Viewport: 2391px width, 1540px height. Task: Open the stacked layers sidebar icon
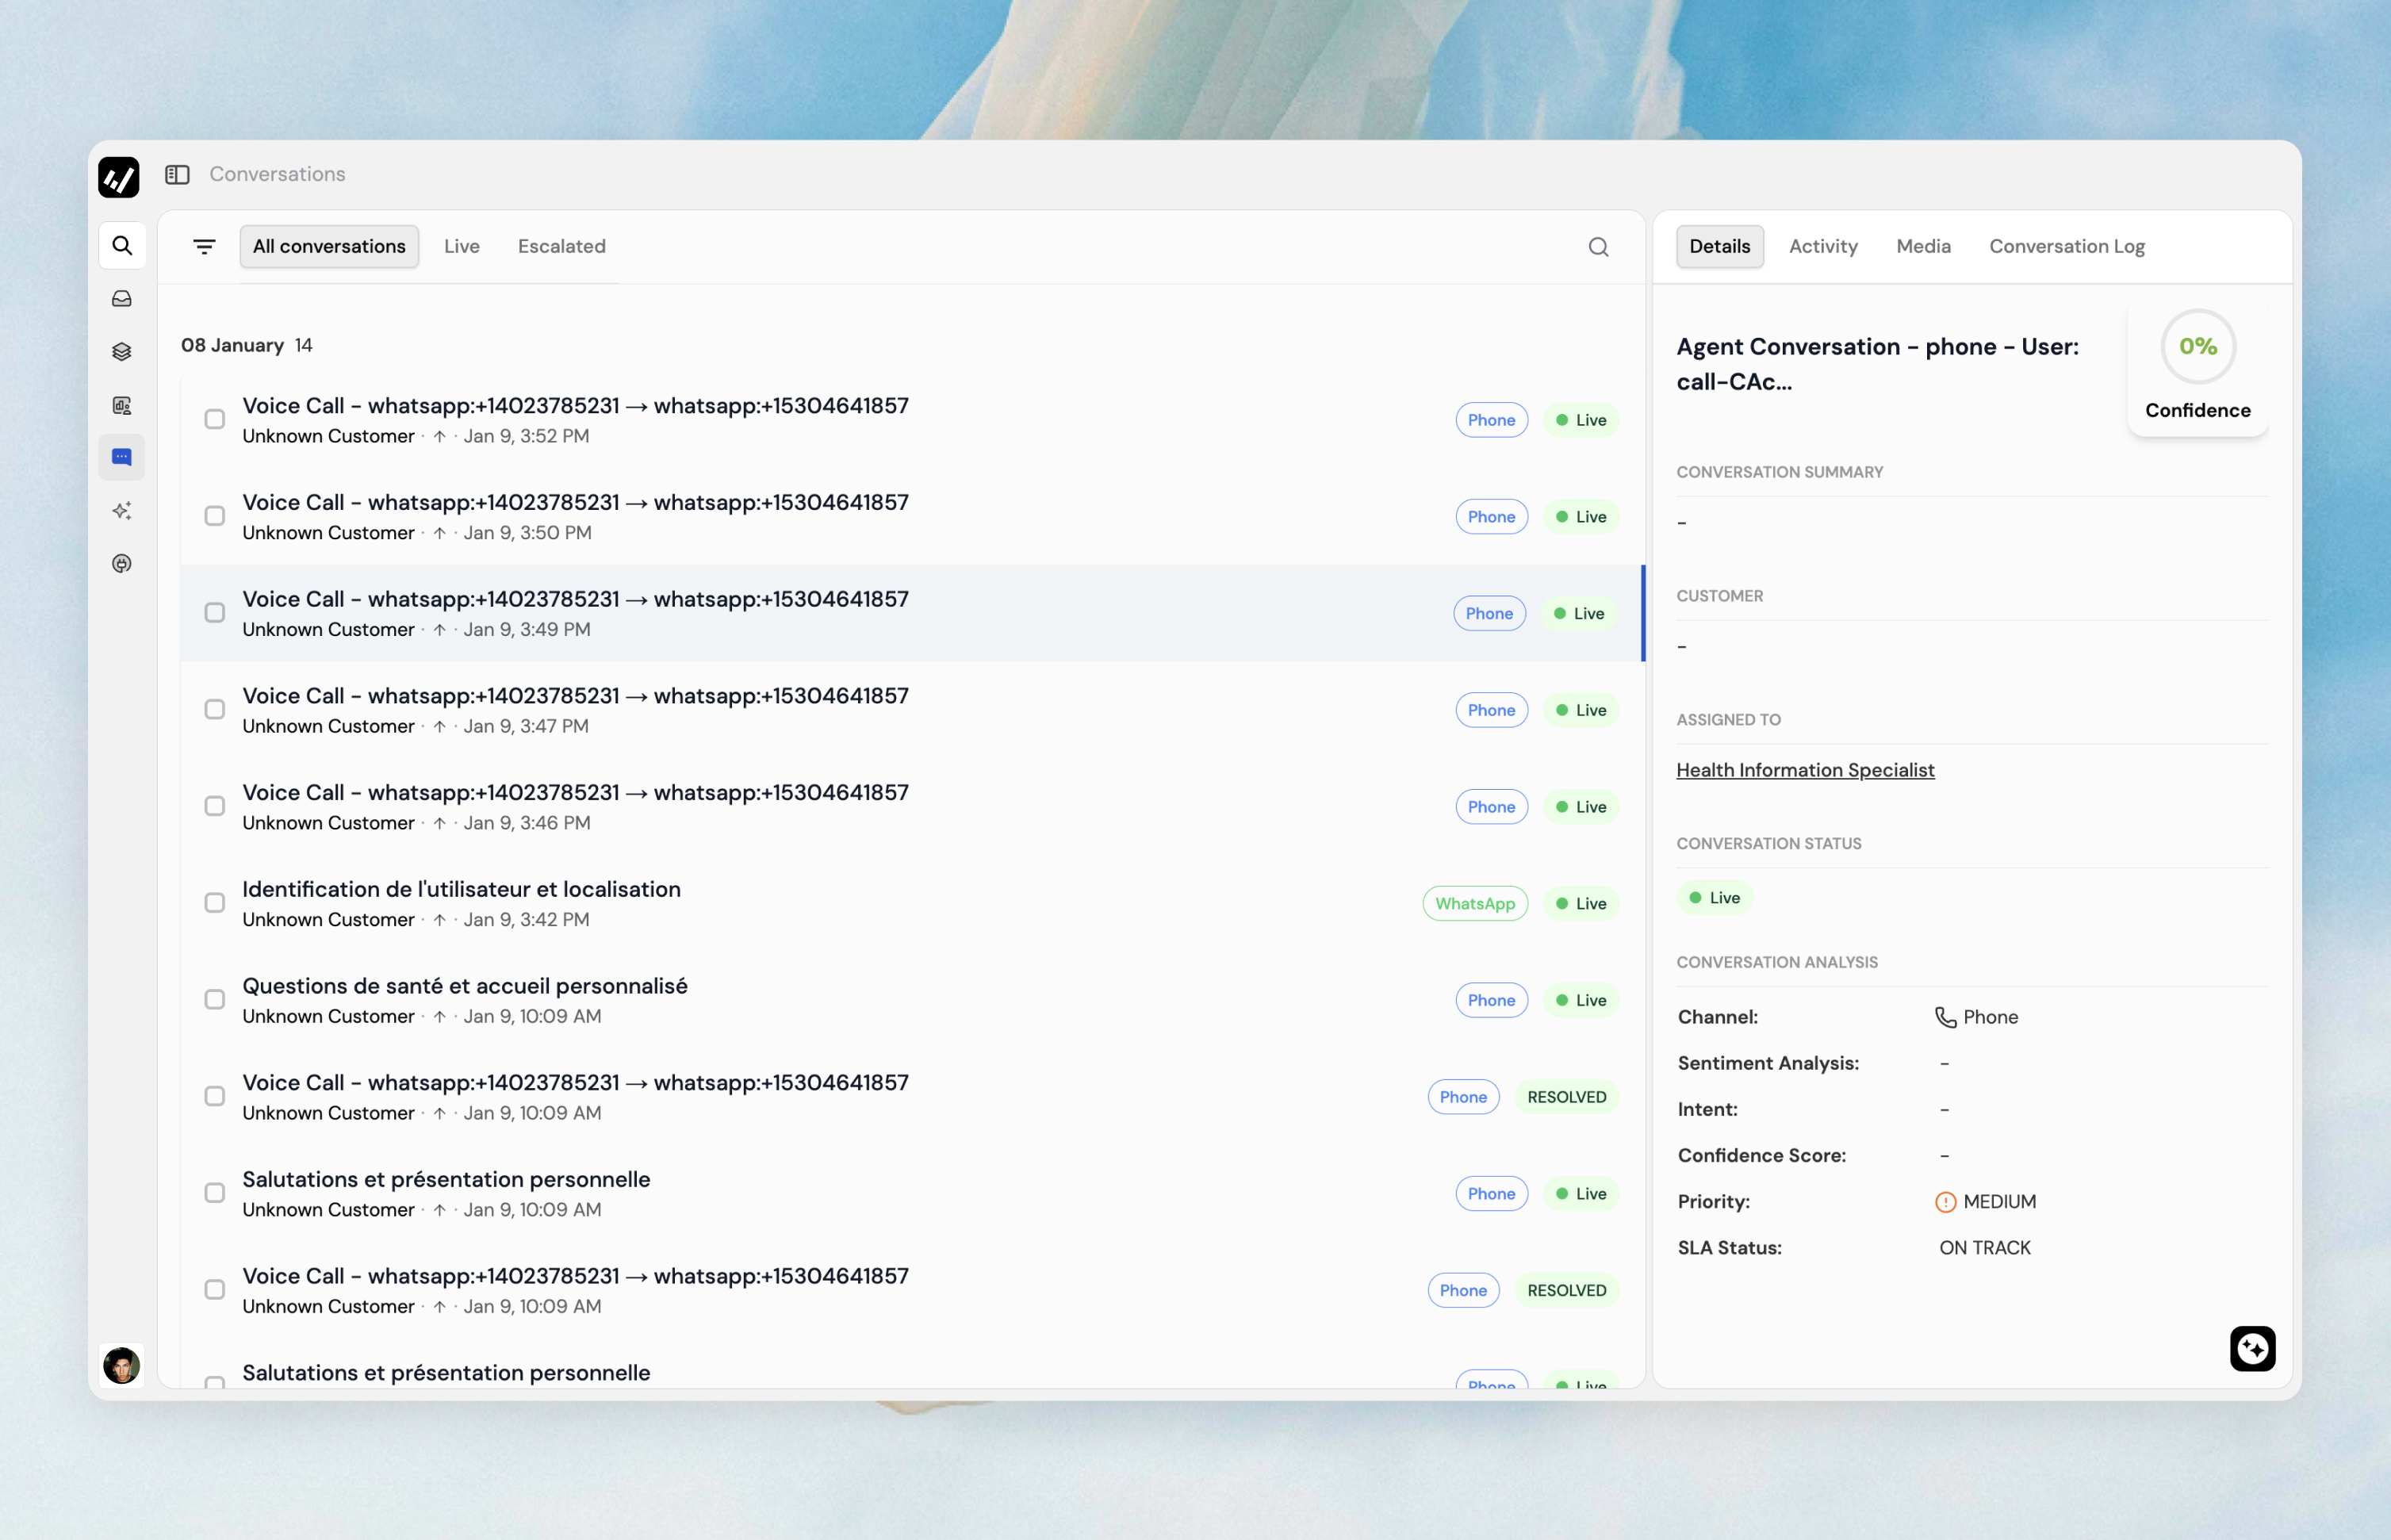(x=122, y=352)
